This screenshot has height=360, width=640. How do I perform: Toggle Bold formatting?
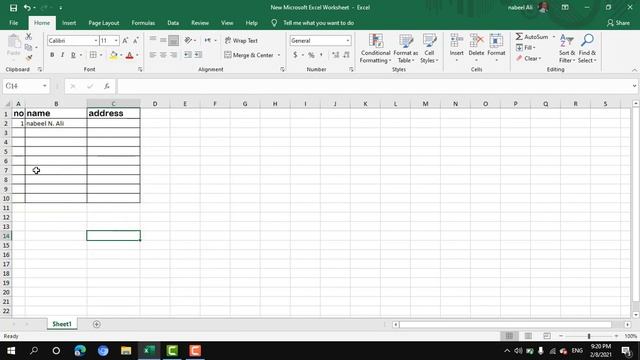[x=52, y=55]
